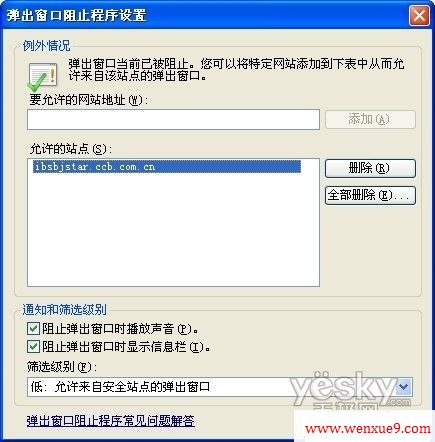
Task: Click the 允许的站点(S) label
Action: click(x=70, y=149)
